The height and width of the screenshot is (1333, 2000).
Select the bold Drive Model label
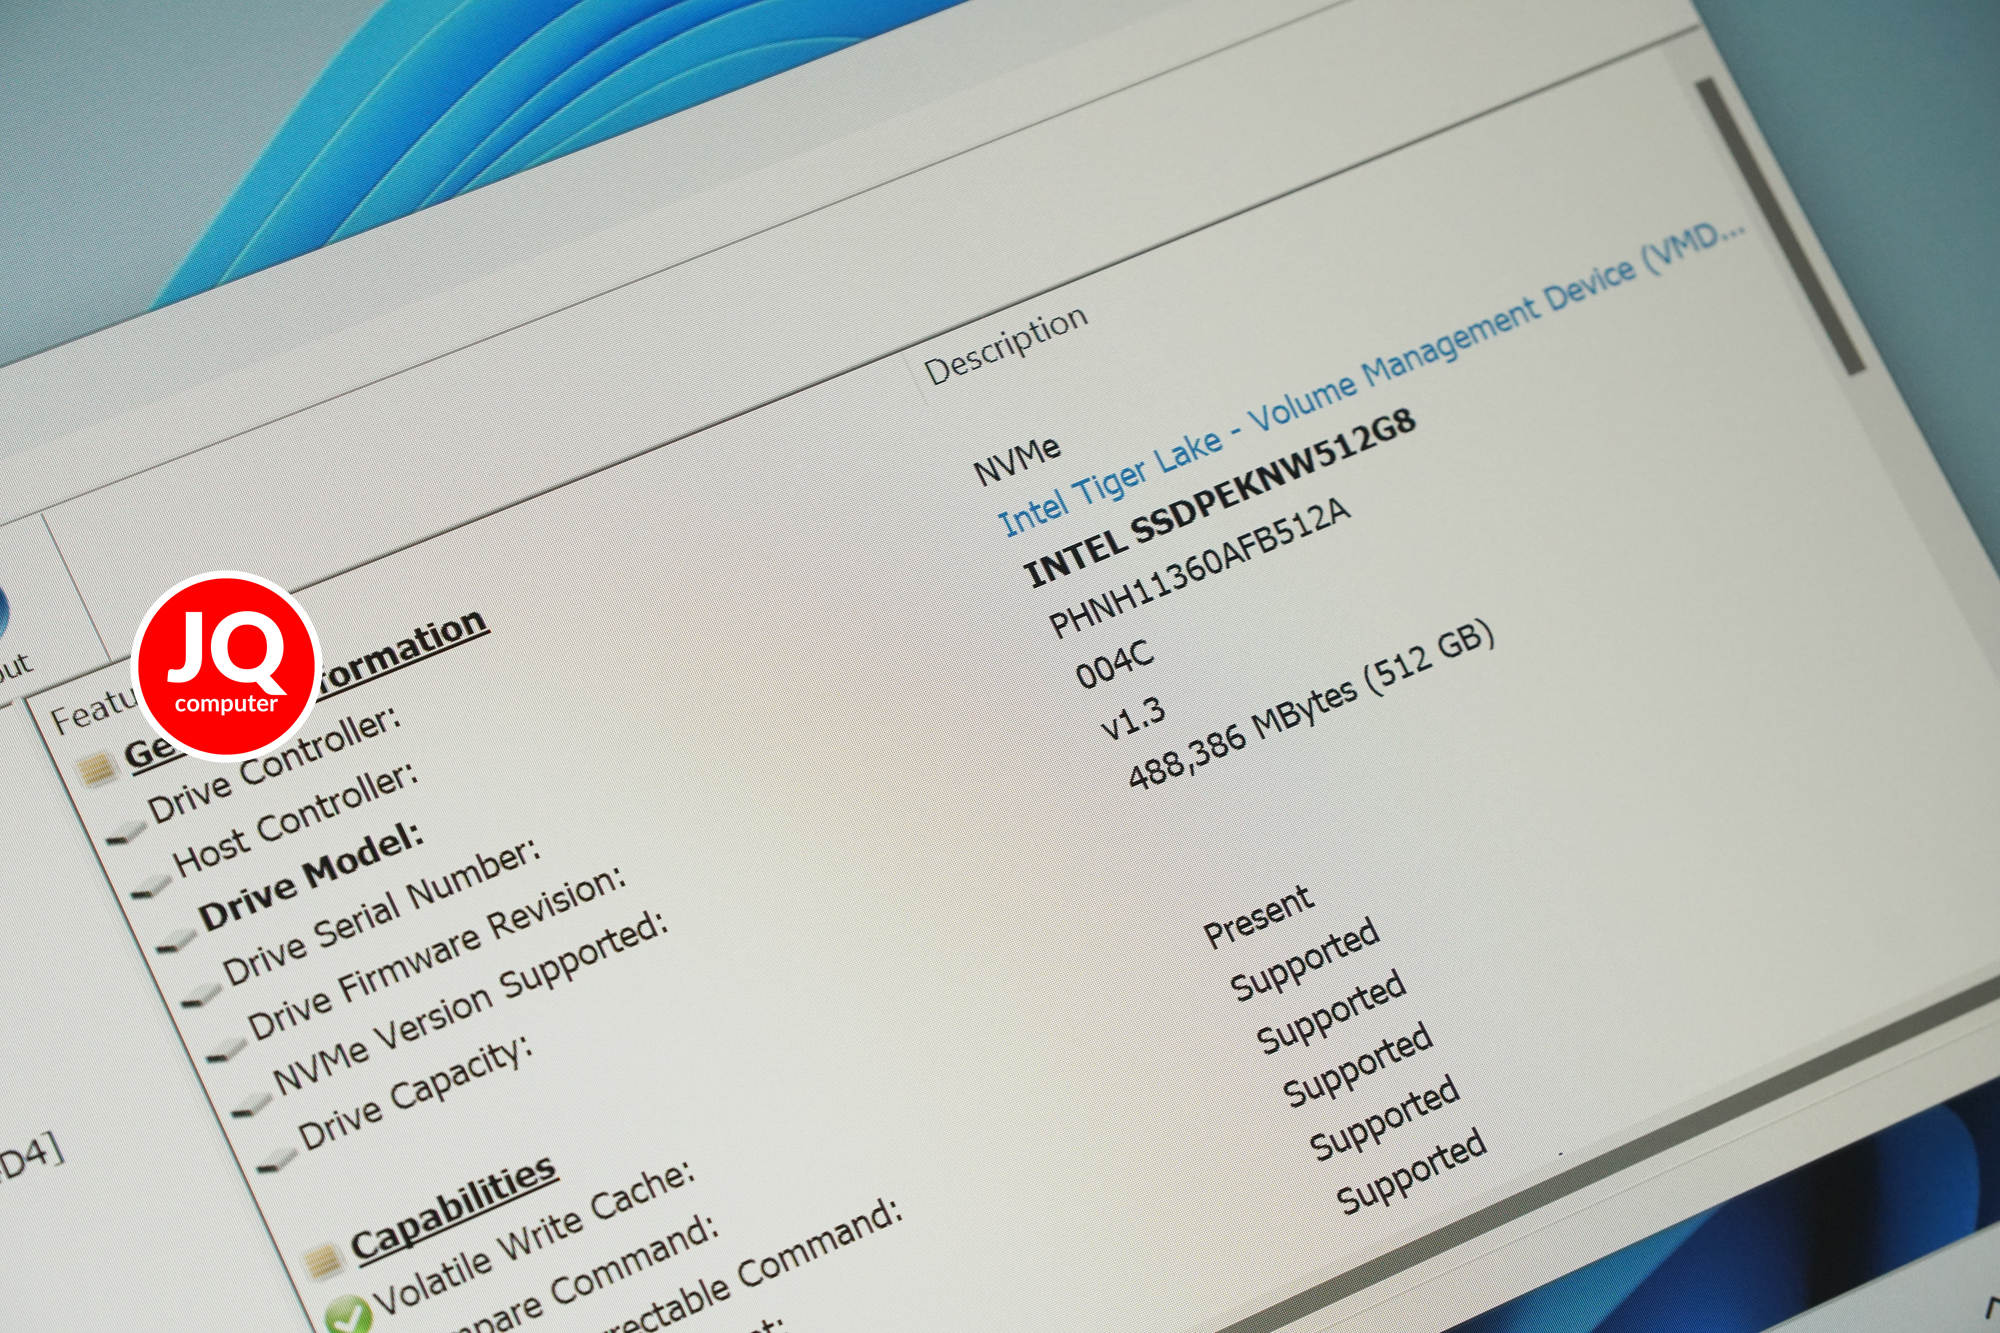[x=311, y=876]
